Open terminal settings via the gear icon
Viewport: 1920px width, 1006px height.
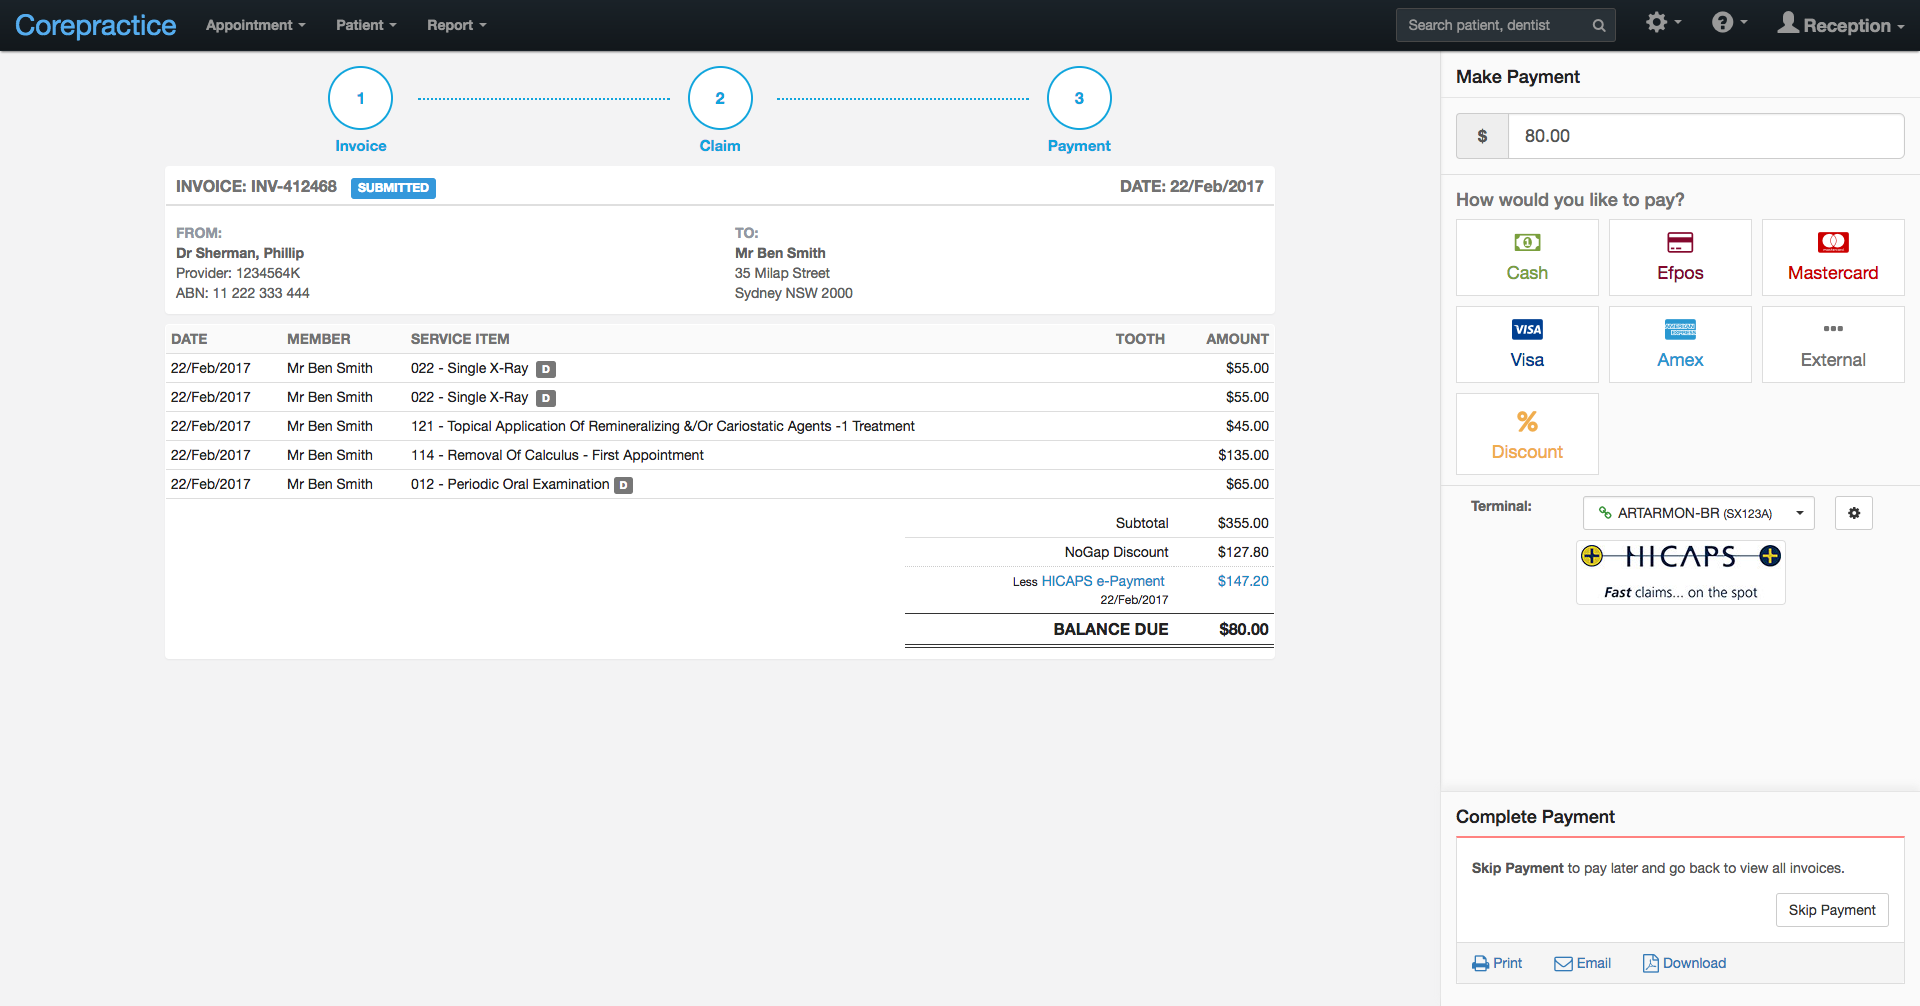tap(1854, 512)
